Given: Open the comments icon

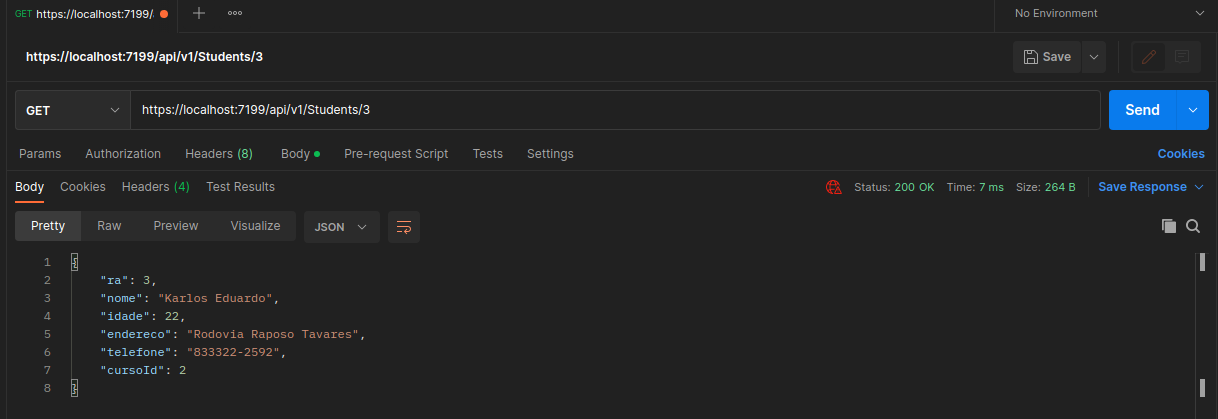Looking at the screenshot, I should pyautogui.click(x=1182, y=57).
